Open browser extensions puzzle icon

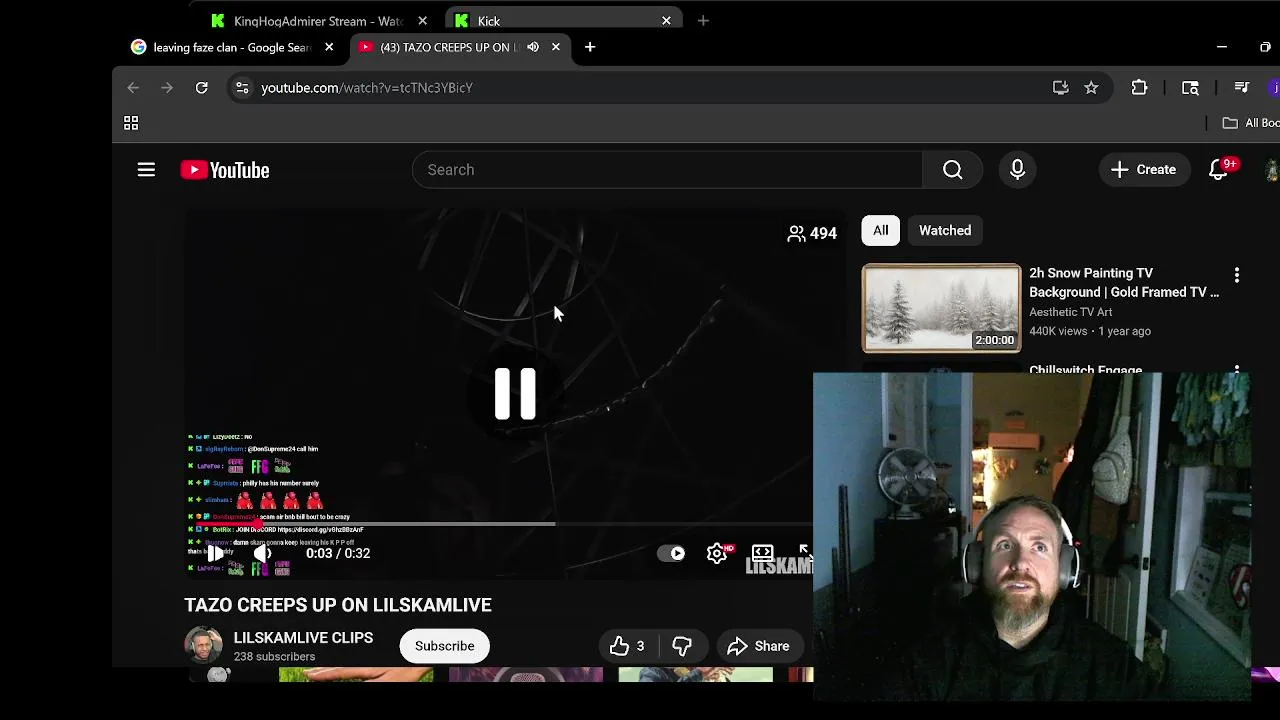1139,88
